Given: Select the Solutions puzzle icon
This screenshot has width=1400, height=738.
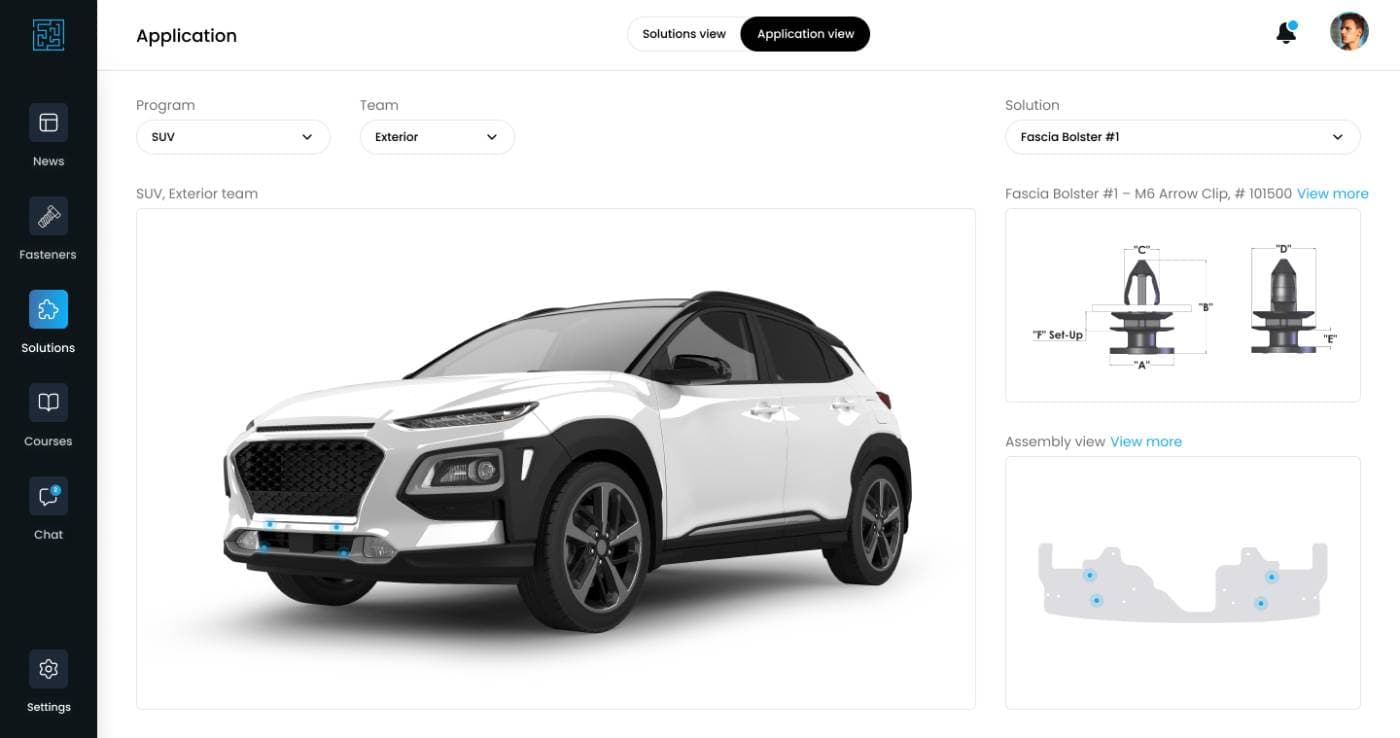Looking at the screenshot, I should (48, 309).
